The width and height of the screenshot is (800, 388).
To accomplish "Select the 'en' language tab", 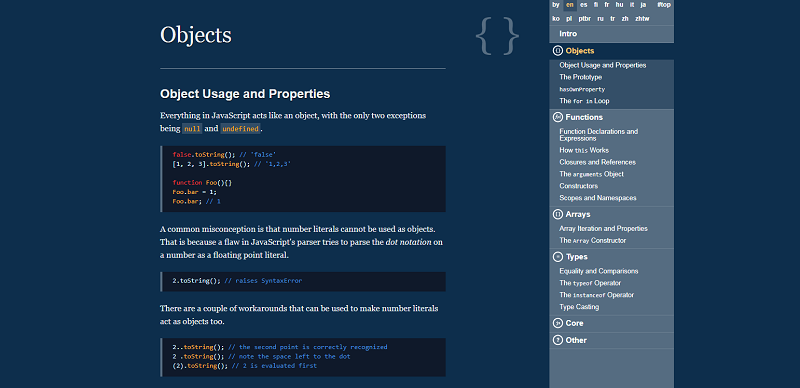I will [570, 5].
